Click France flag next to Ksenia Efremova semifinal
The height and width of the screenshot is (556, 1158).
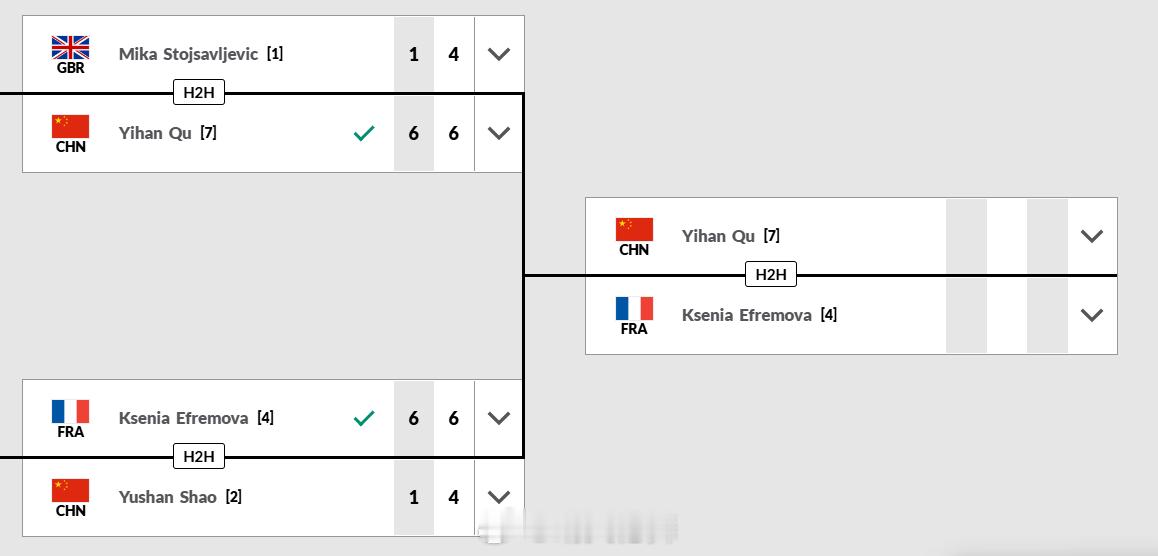pyautogui.click(x=70, y=411)
